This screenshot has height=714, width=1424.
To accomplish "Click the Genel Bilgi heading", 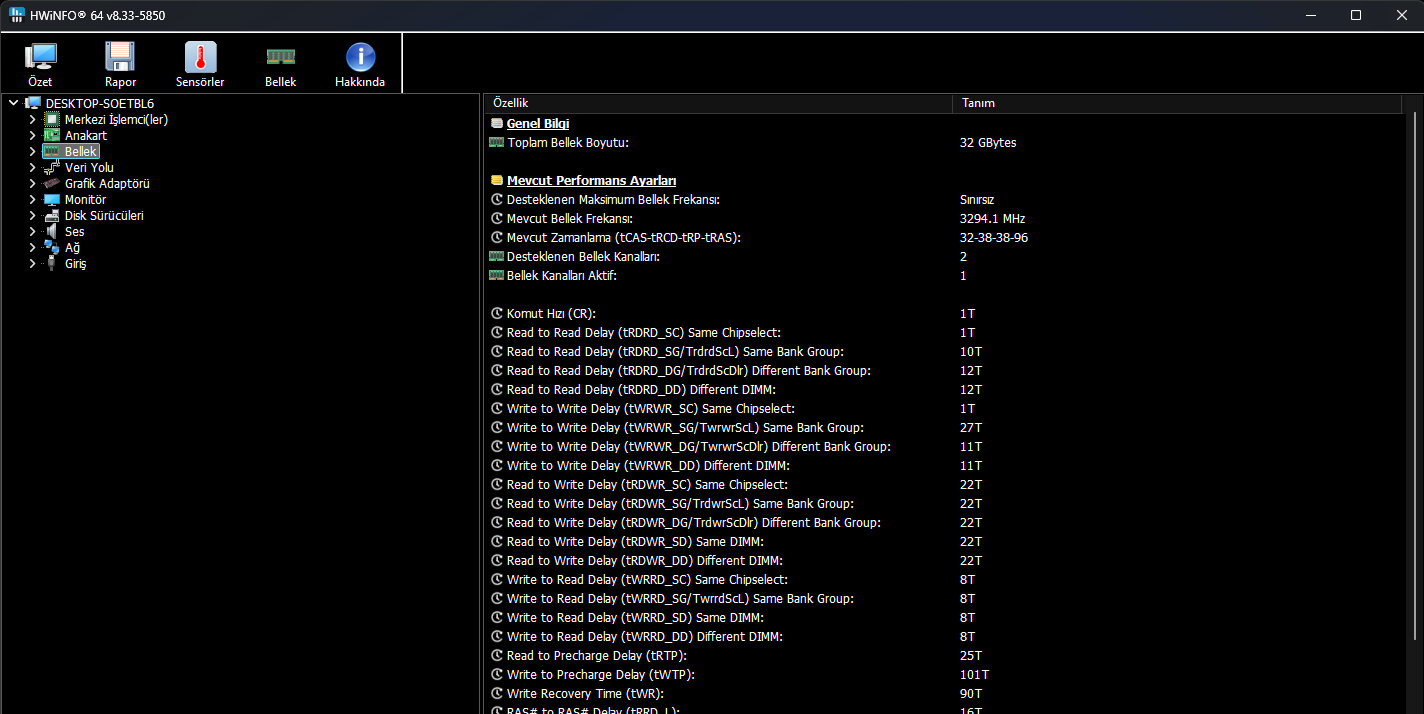I will pos(538,123).
